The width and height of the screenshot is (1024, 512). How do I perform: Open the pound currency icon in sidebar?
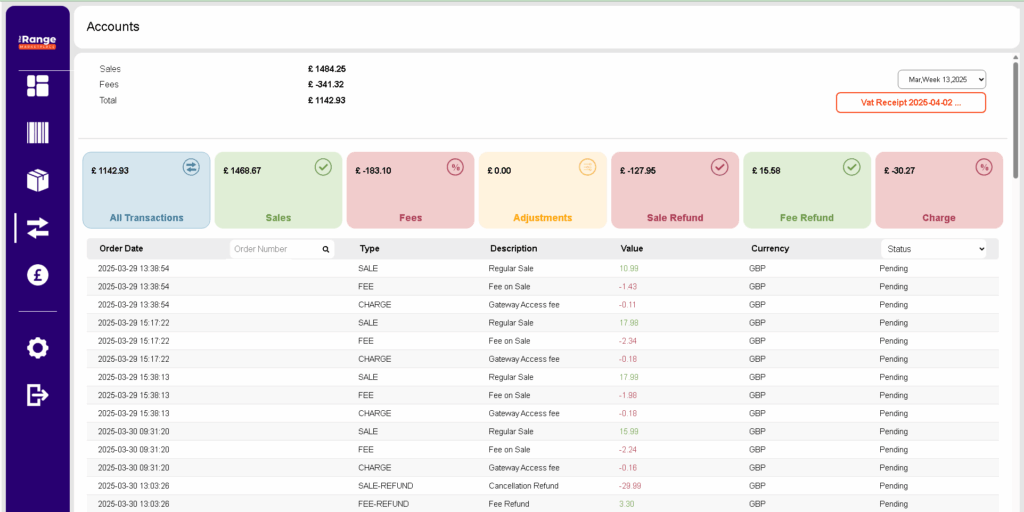click(x=37, y=275)
